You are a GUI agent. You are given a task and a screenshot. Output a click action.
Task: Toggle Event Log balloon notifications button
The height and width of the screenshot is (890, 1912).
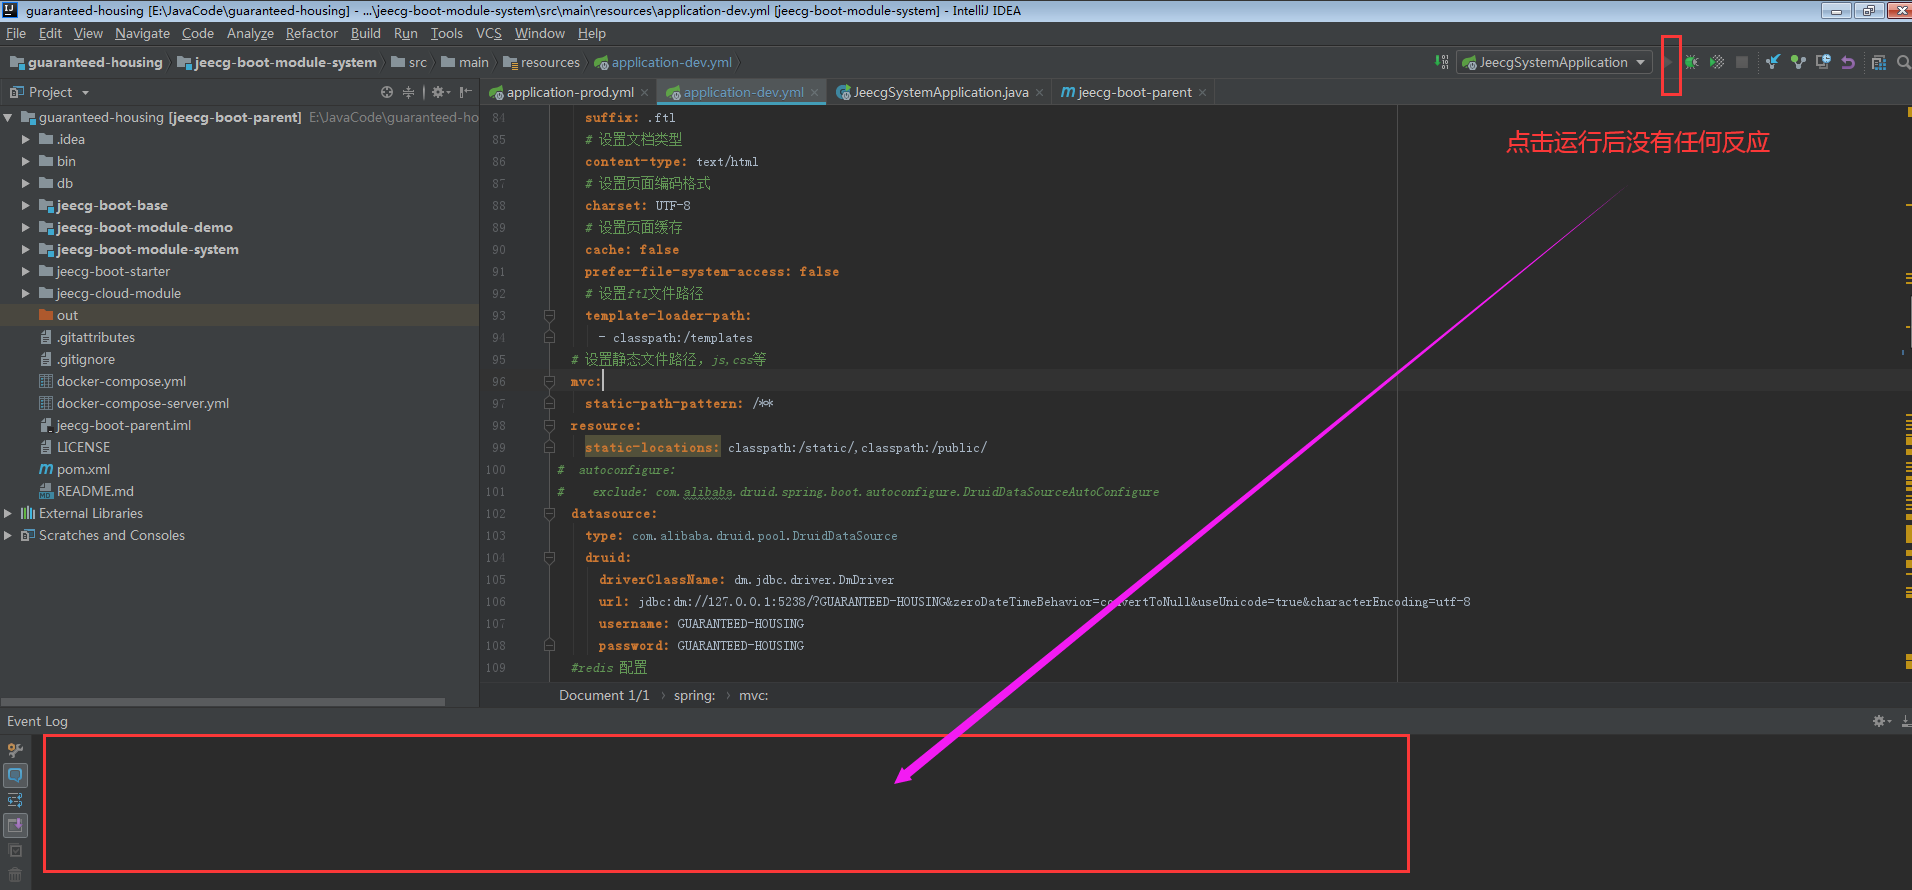[15, 775]
